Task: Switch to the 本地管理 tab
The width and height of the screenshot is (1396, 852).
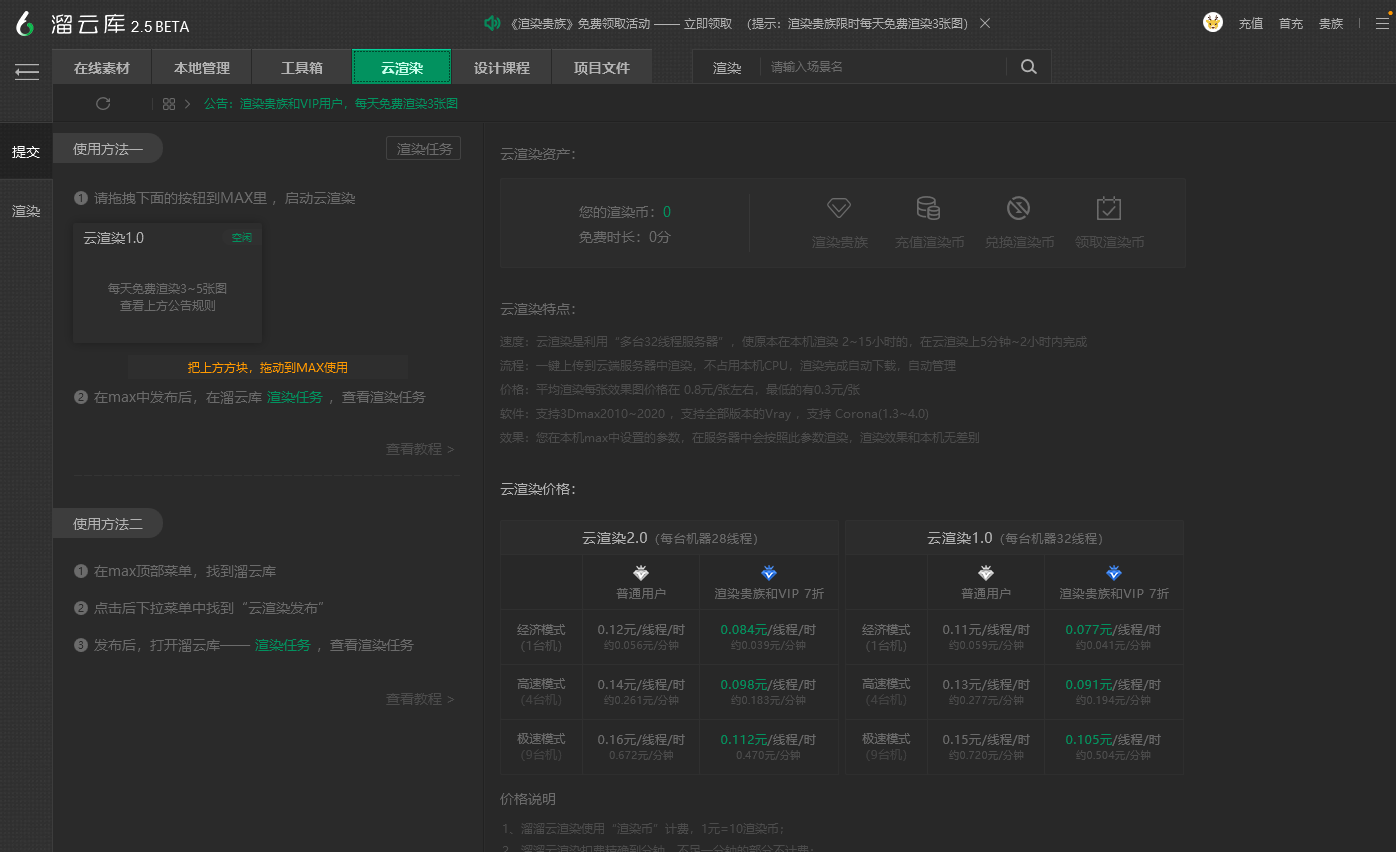Action: 202,68
